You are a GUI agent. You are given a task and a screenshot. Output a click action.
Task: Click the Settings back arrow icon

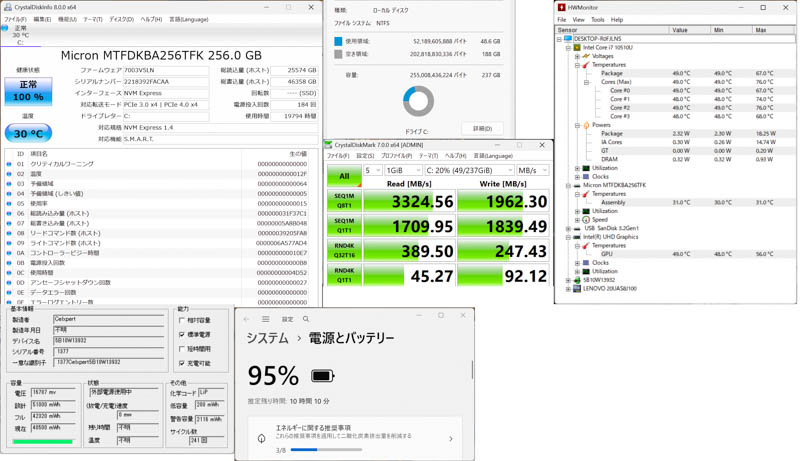point(247,319)
